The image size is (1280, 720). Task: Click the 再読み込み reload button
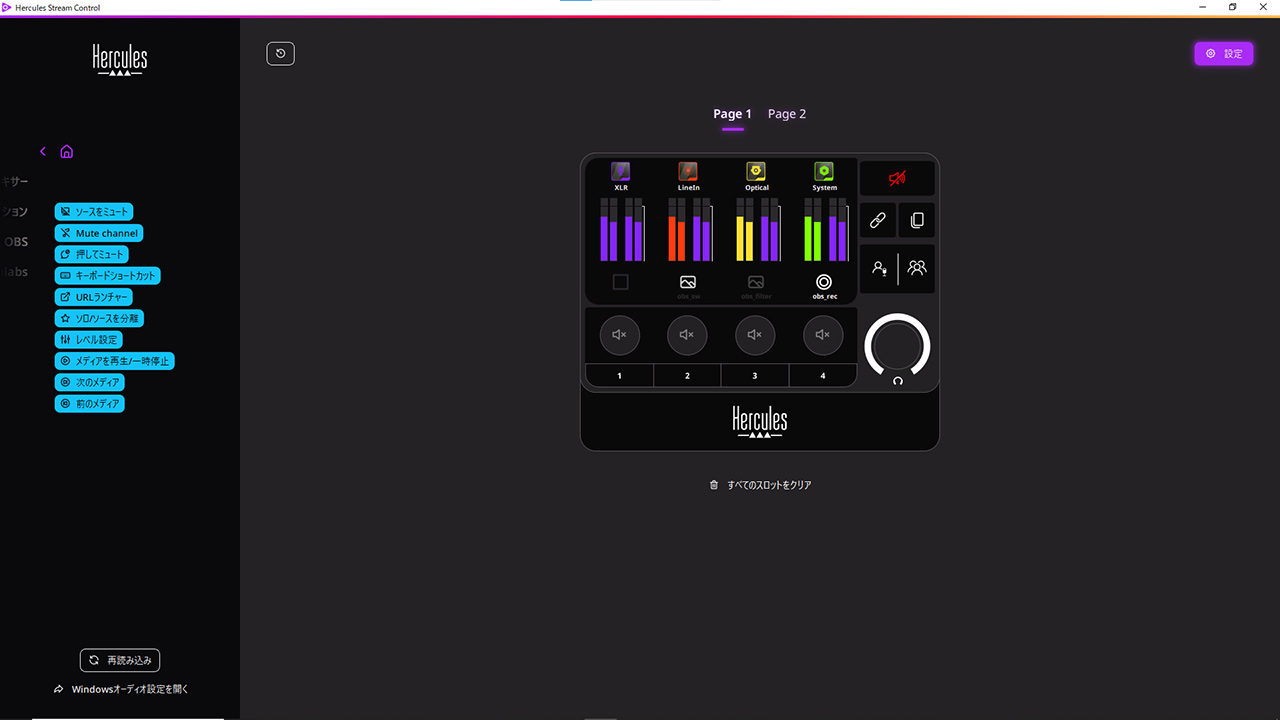tap(120, 660)
